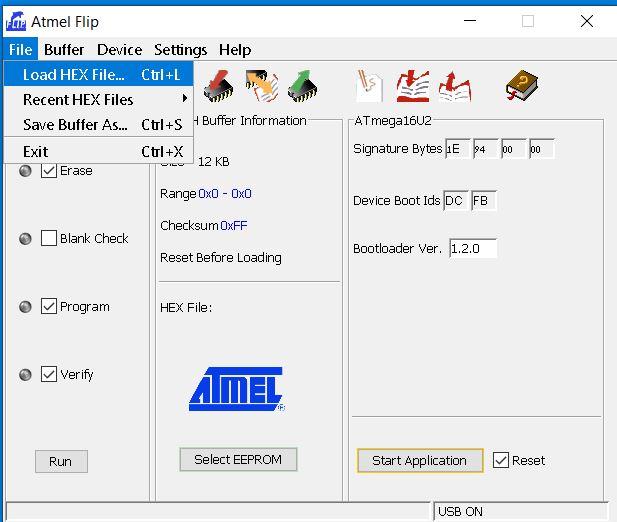Click the Device Boot Ids DC field

tap(456, 201)
